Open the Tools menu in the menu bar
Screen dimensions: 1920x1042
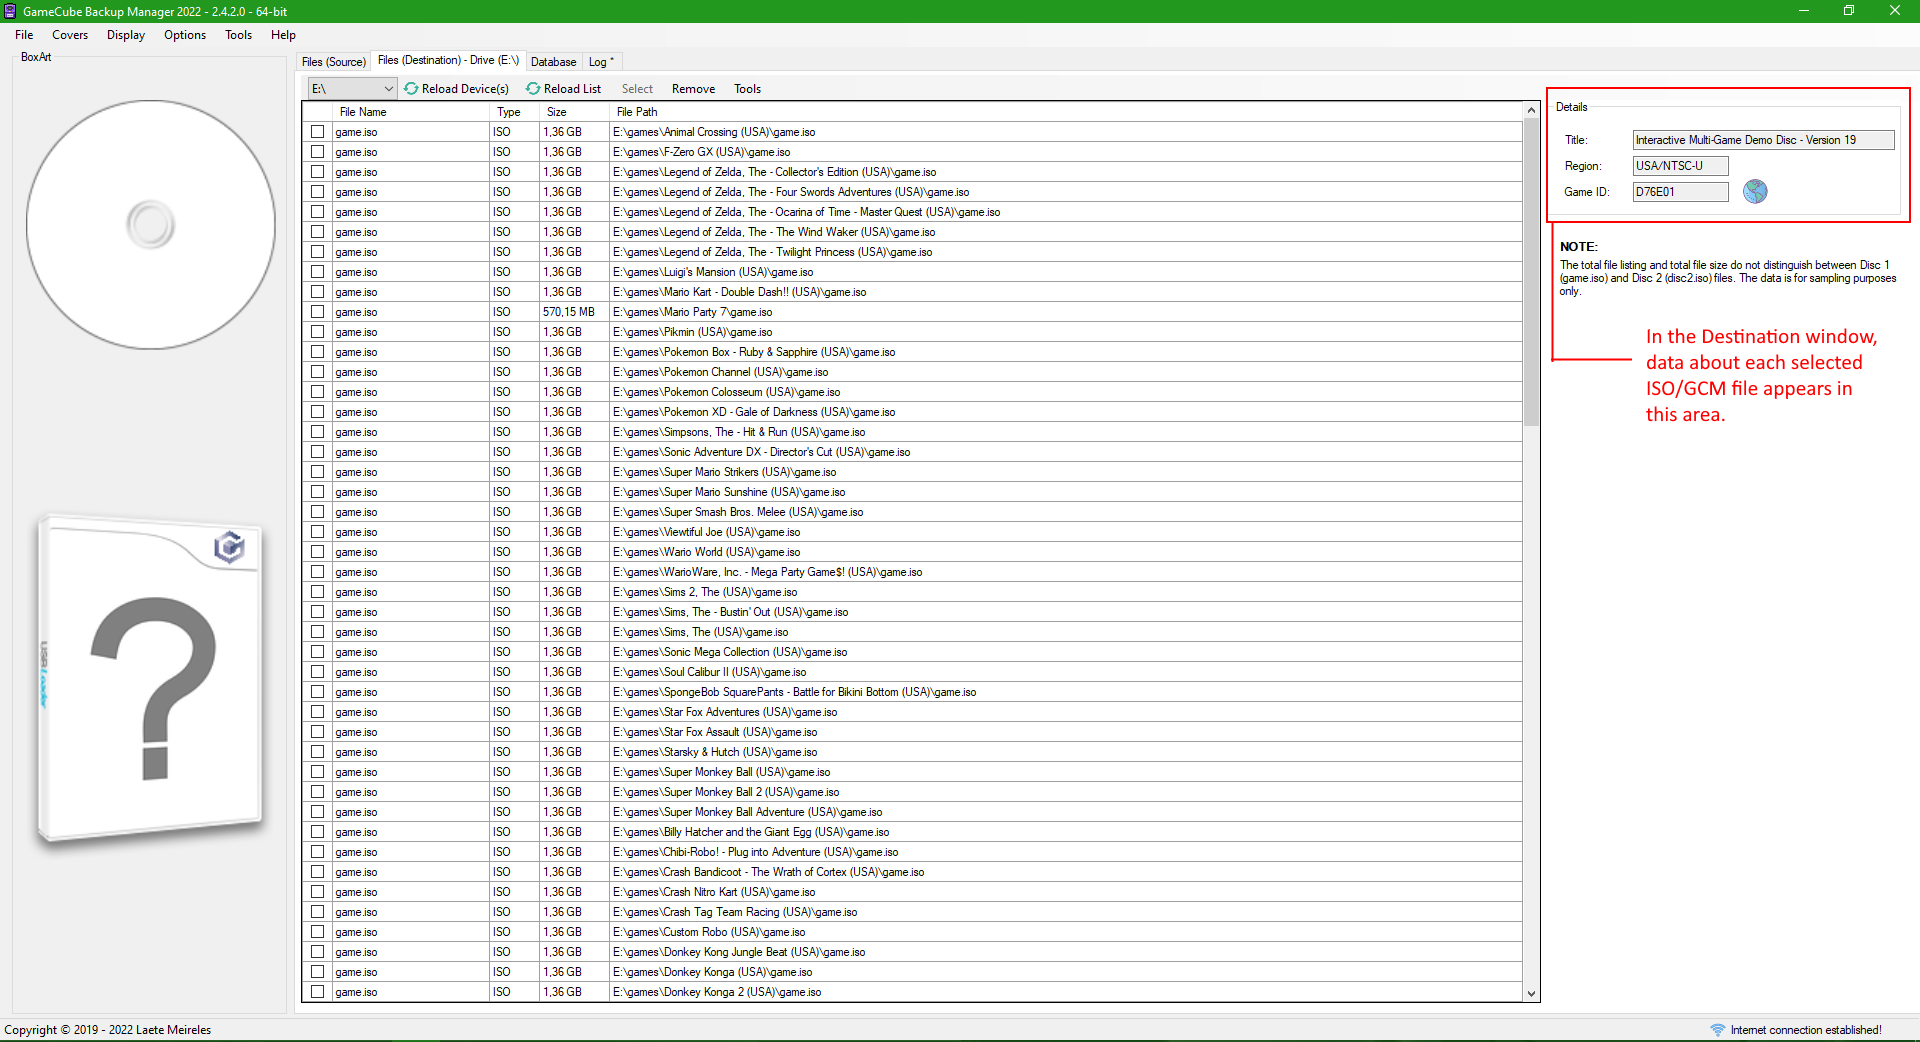[x=238, y=35]
